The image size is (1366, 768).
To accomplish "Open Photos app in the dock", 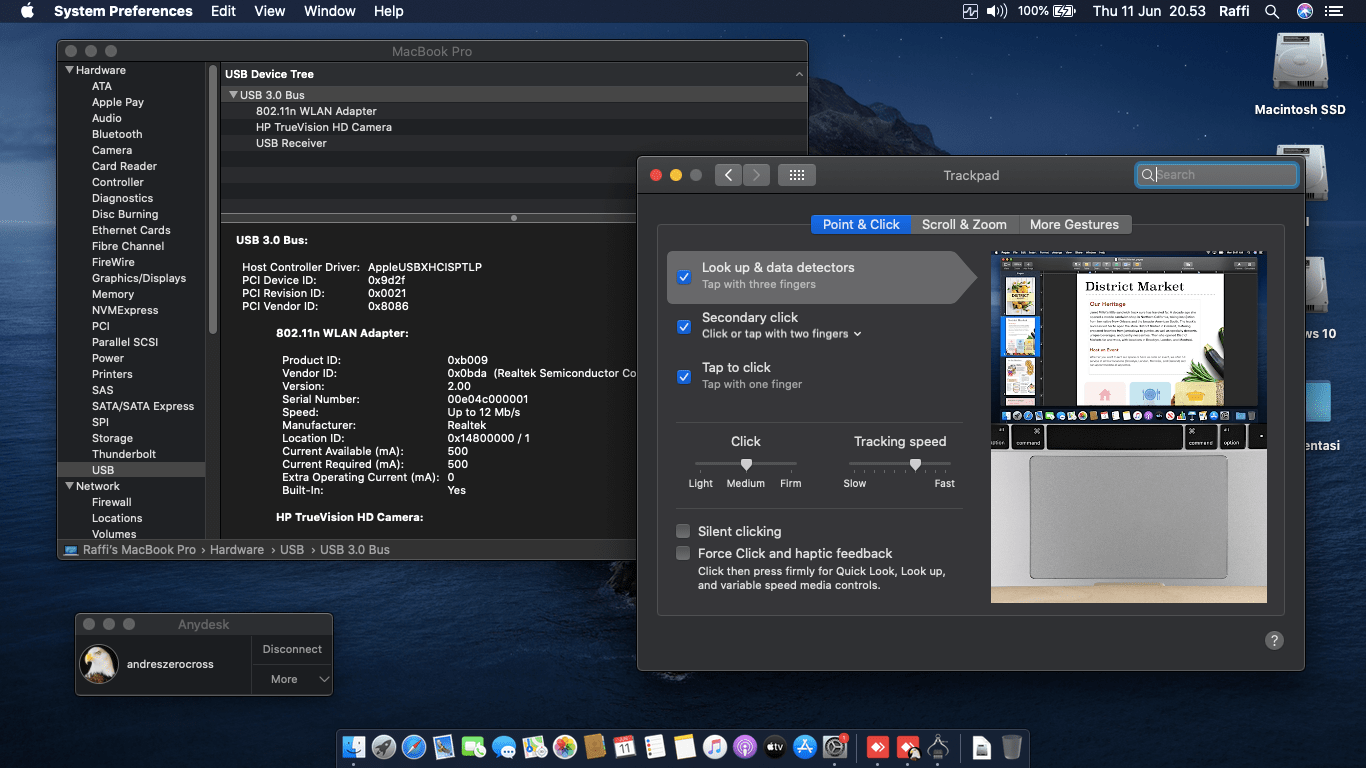I will pyautogui.click(x=564, y=747).
